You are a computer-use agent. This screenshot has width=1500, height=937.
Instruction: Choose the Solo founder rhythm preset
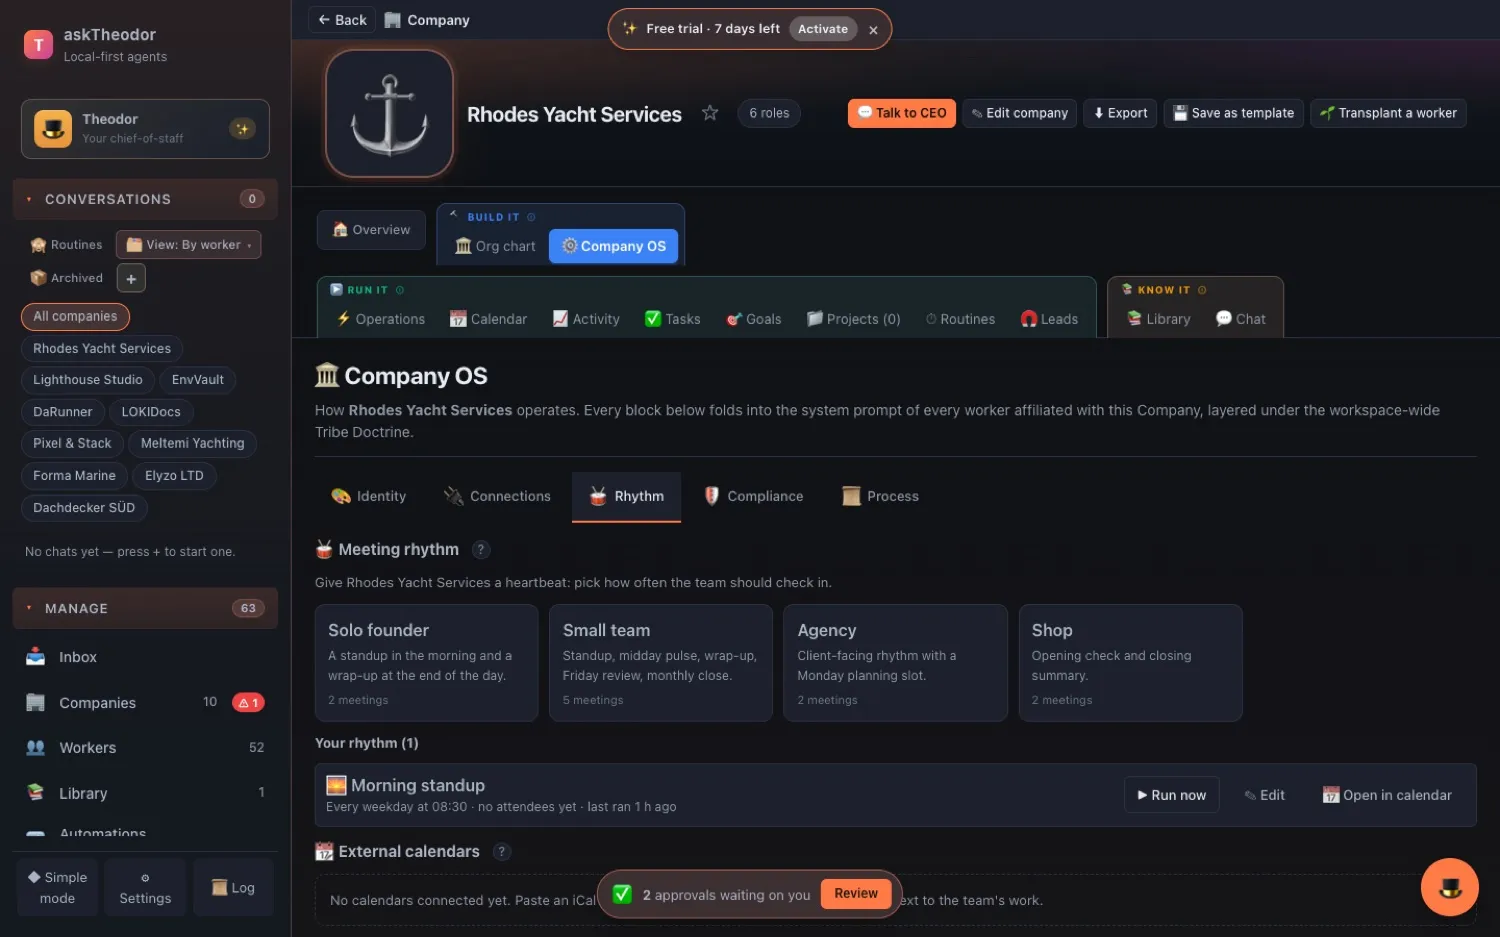(426, 662)
